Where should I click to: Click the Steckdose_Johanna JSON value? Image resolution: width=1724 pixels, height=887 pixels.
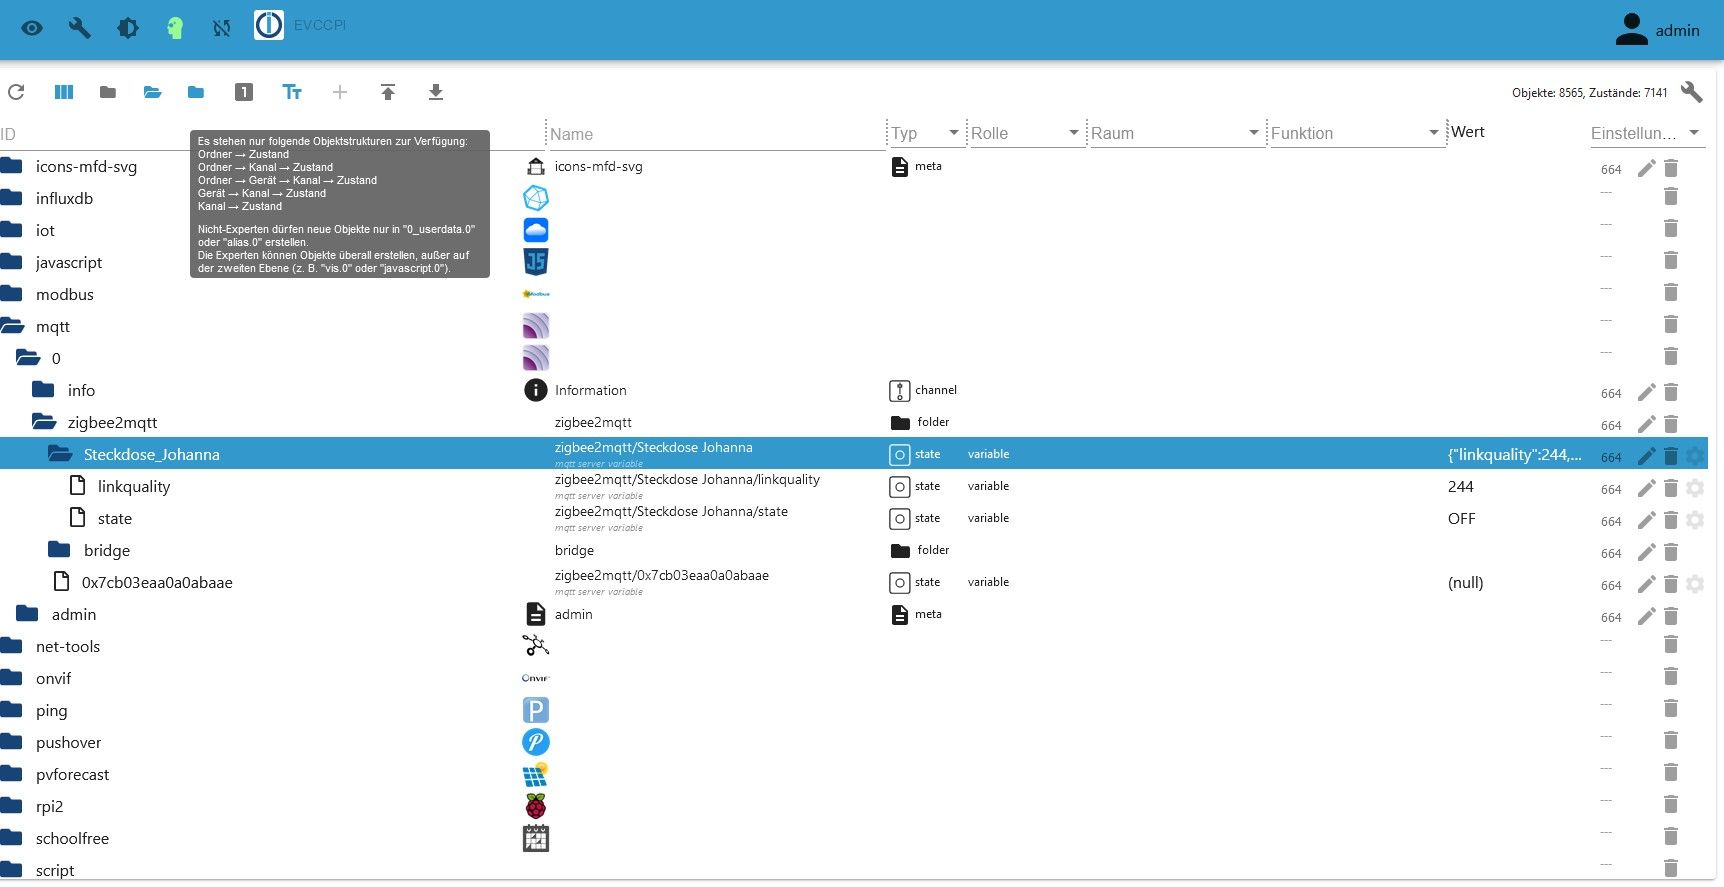point(1514,454)
